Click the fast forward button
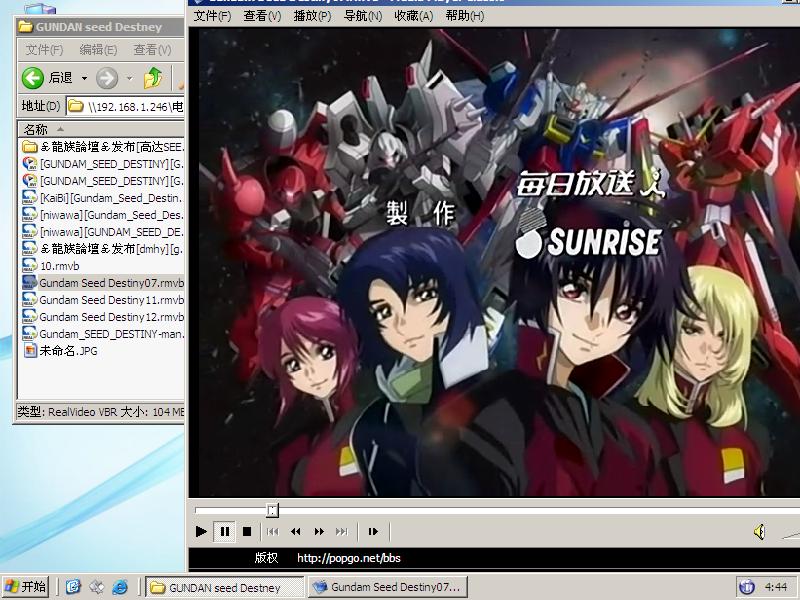This screenshot has height=600, width=800. [x=319, y=532]
